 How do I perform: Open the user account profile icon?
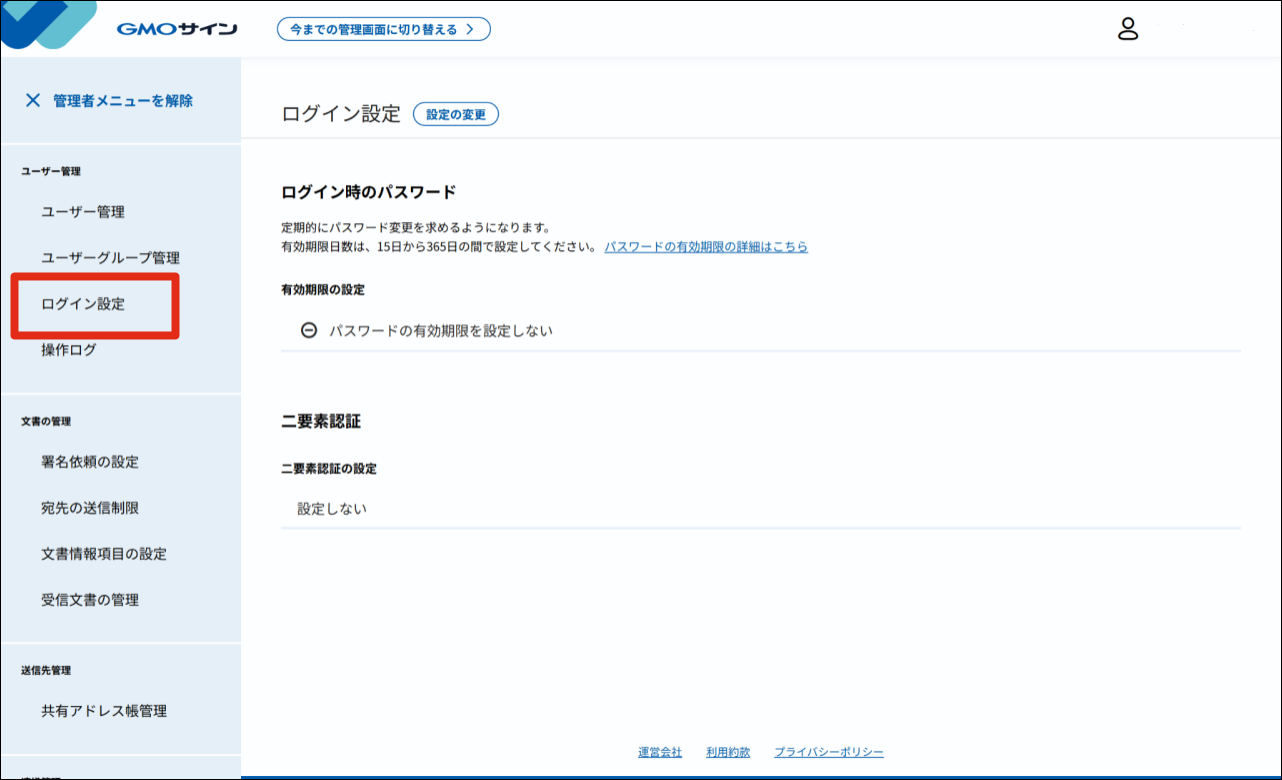(x=1128, y=29)
